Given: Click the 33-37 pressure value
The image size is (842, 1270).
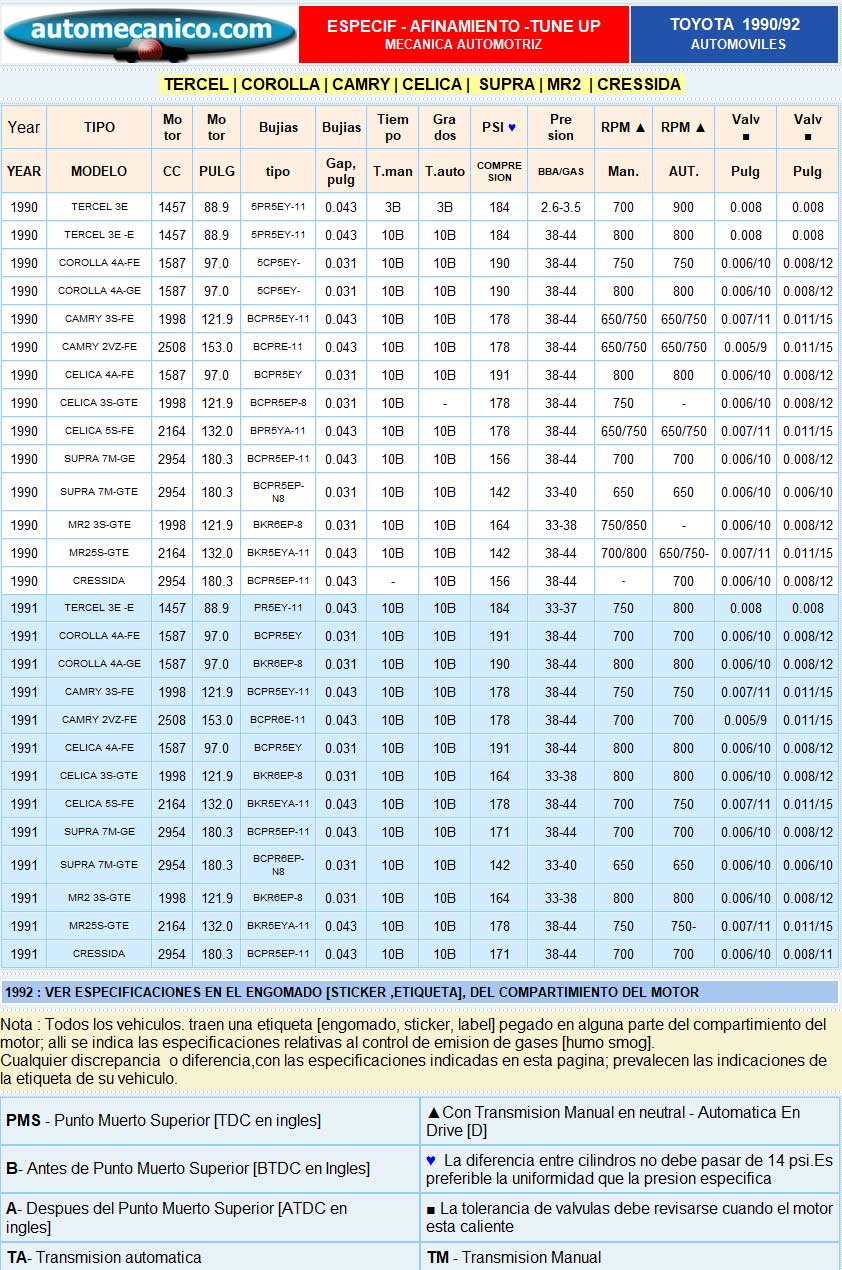Looking at the screenshot, I should click(x=561, y=608).
